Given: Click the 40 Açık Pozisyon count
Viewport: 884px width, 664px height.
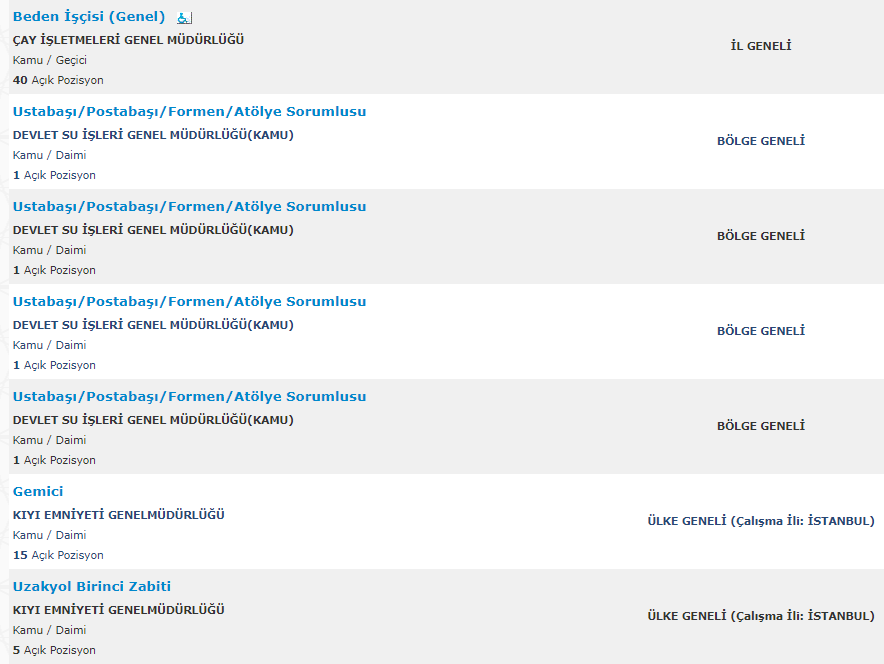Looking at the screenshot, I should pyautogui.click(x=58, y=81).
